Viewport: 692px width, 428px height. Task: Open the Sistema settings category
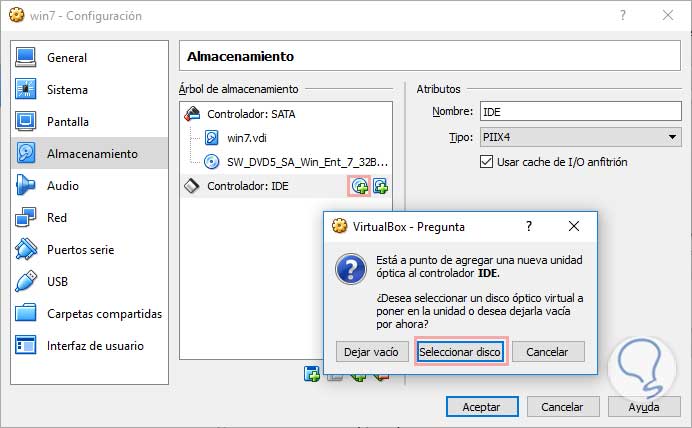(89, 90)
